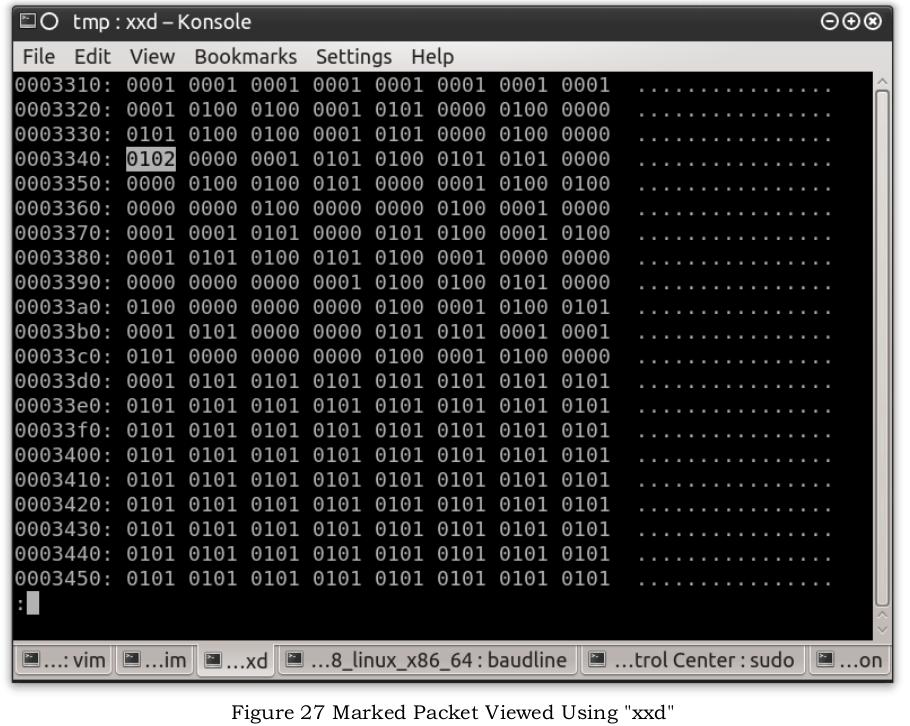Open the Edit menu

92,57
